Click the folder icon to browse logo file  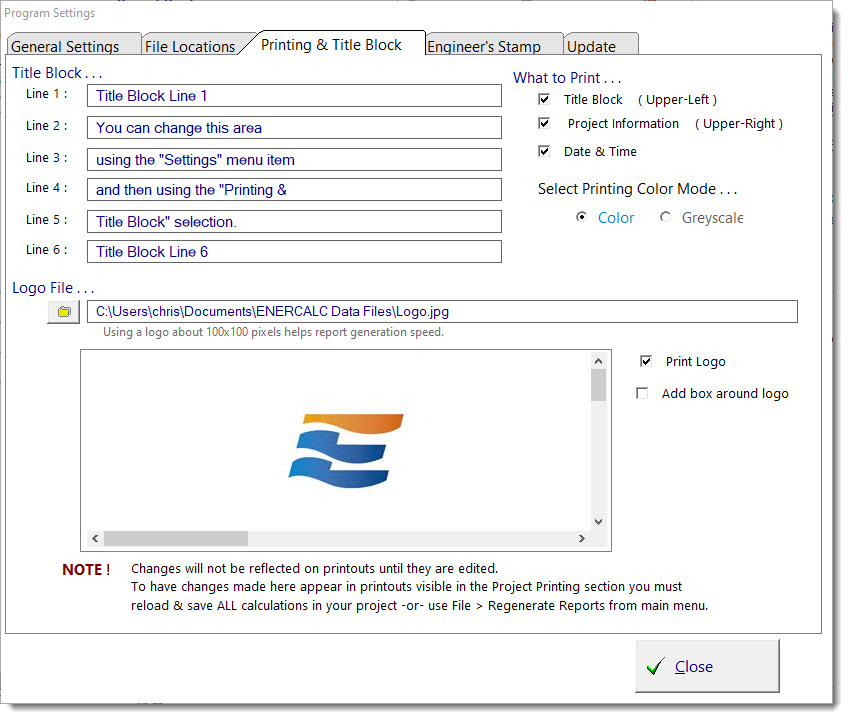(64, 312)
